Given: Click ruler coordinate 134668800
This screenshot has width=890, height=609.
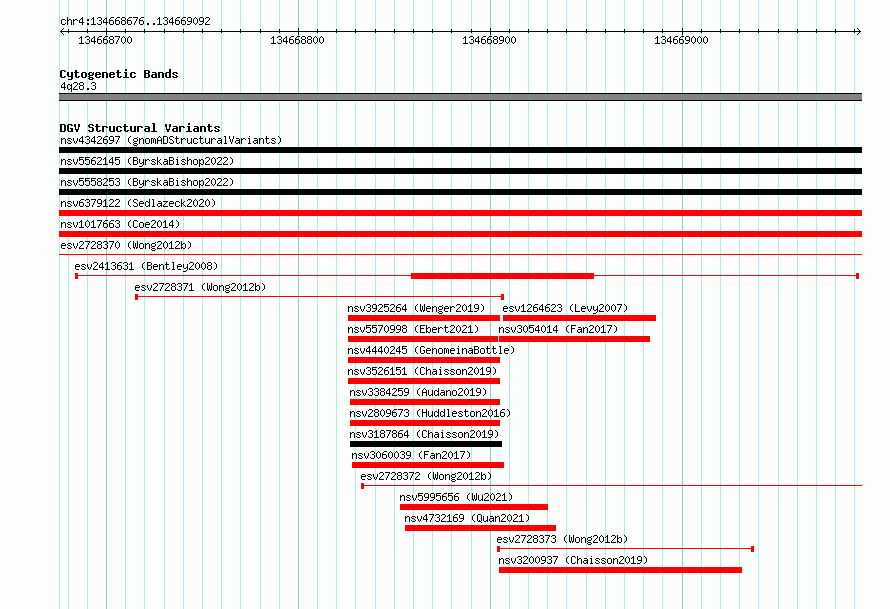Looking at the screenshot, I should [x=297, y=40].
